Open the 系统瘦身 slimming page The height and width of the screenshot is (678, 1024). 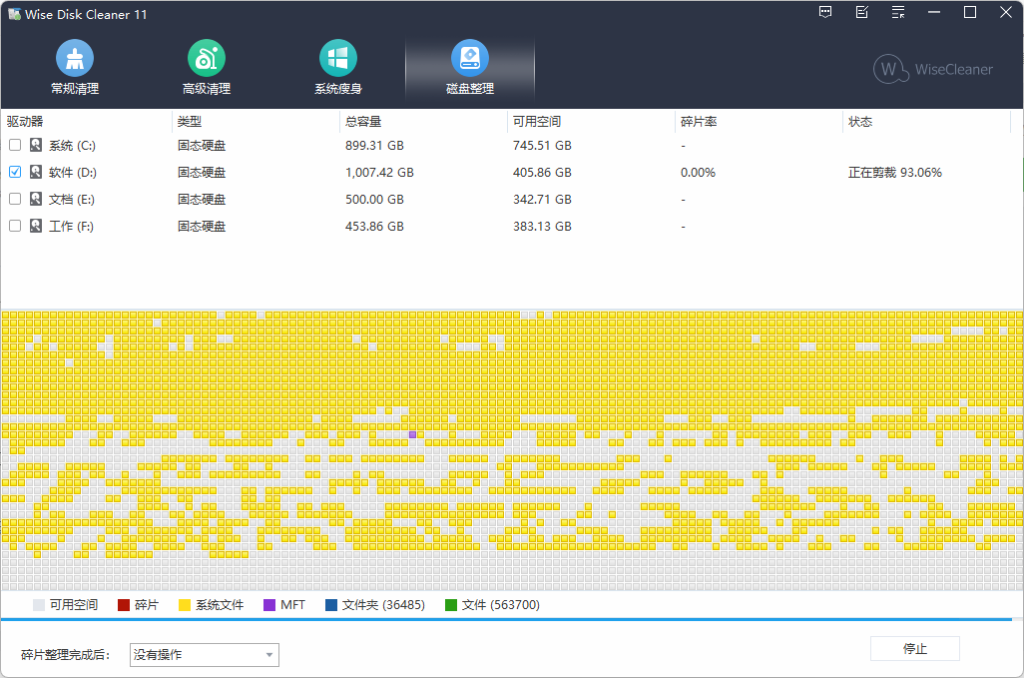point(338,69)
